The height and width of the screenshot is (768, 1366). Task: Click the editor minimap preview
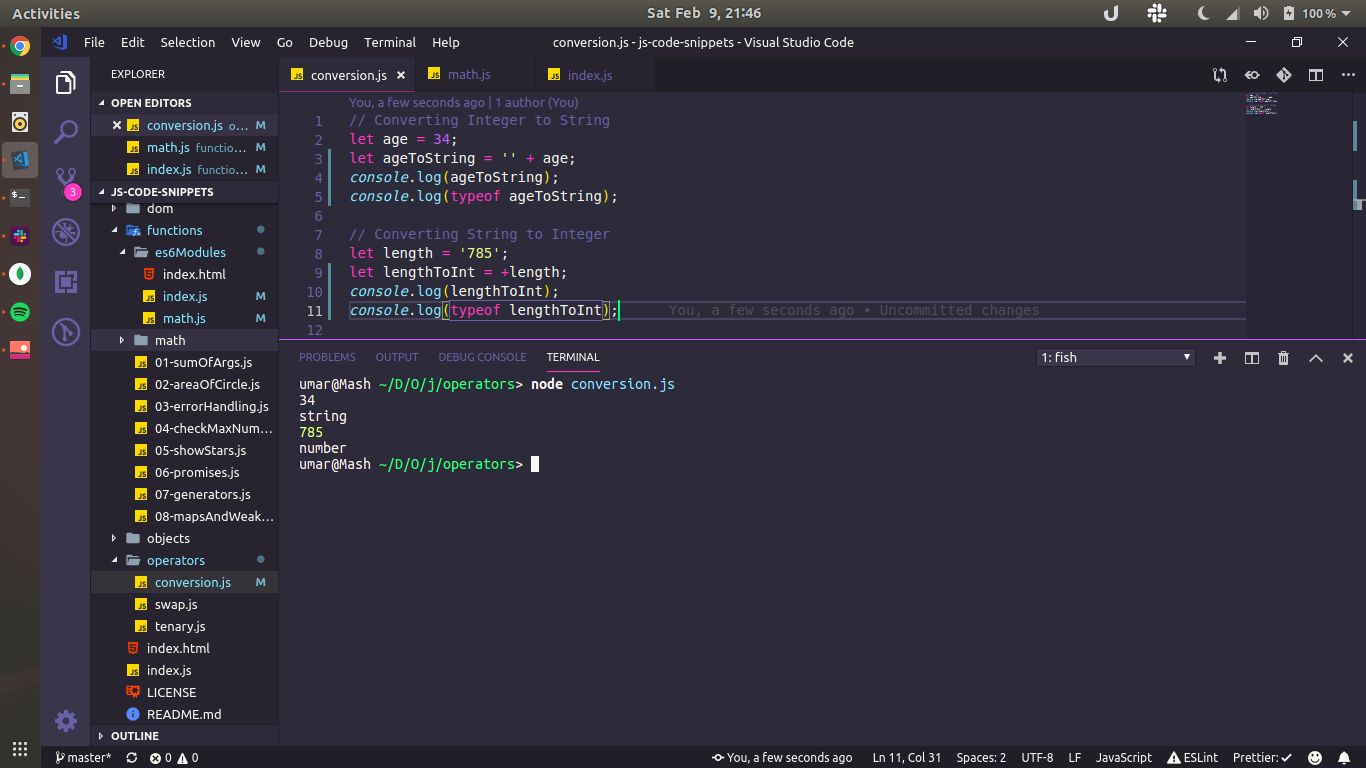[1262, 104]
